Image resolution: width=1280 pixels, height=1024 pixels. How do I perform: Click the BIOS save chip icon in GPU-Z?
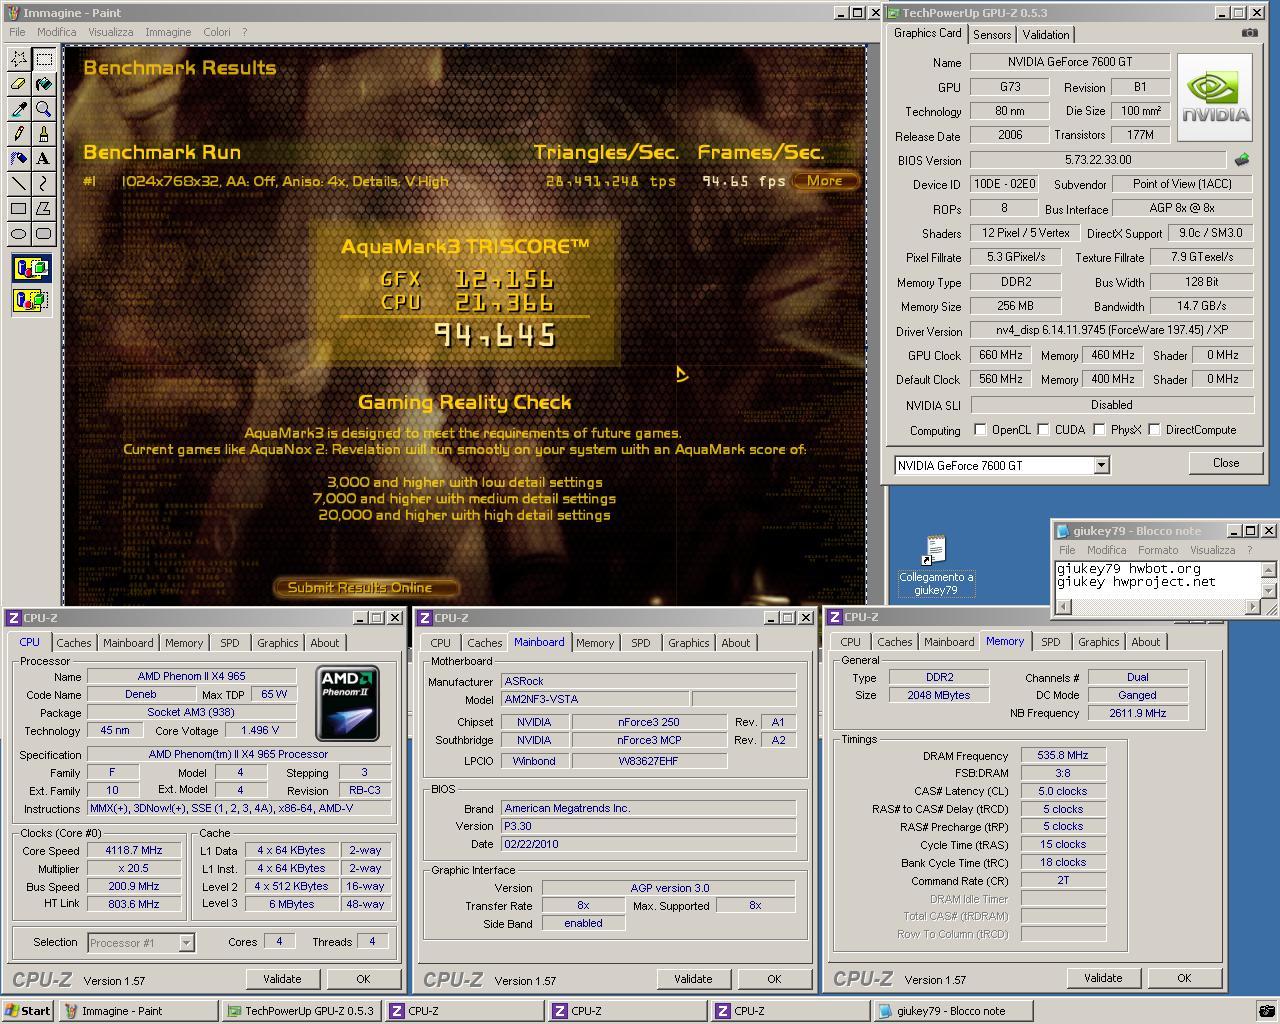tap(1242, 159)
